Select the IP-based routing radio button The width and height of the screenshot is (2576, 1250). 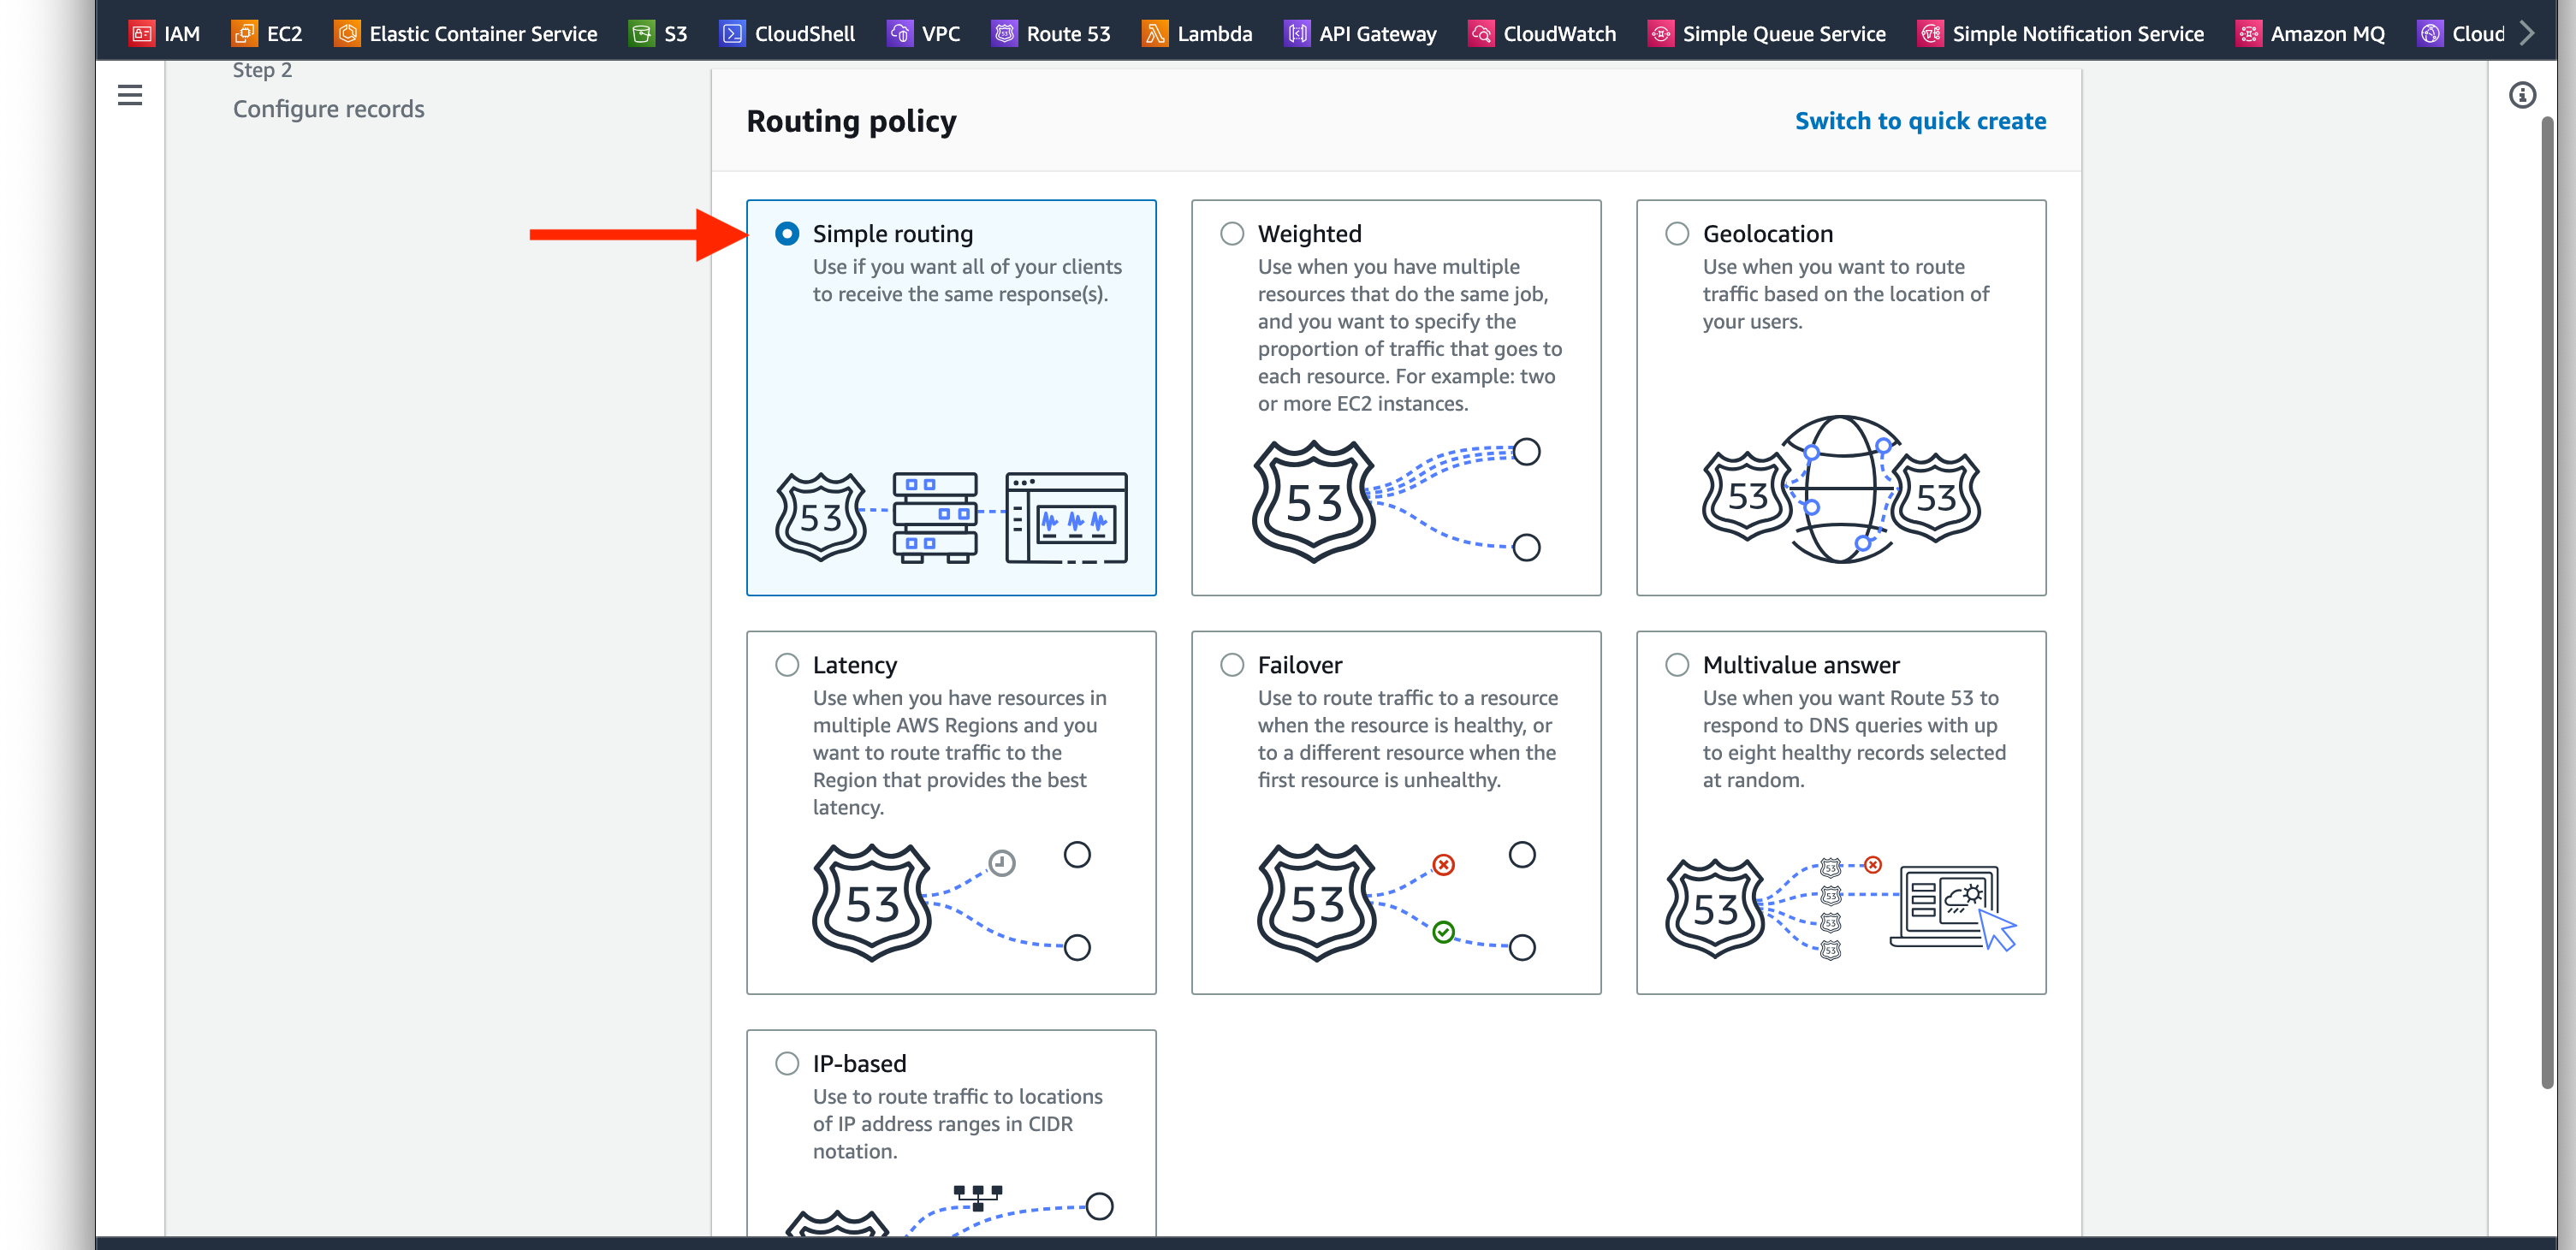click(787, 1063)
